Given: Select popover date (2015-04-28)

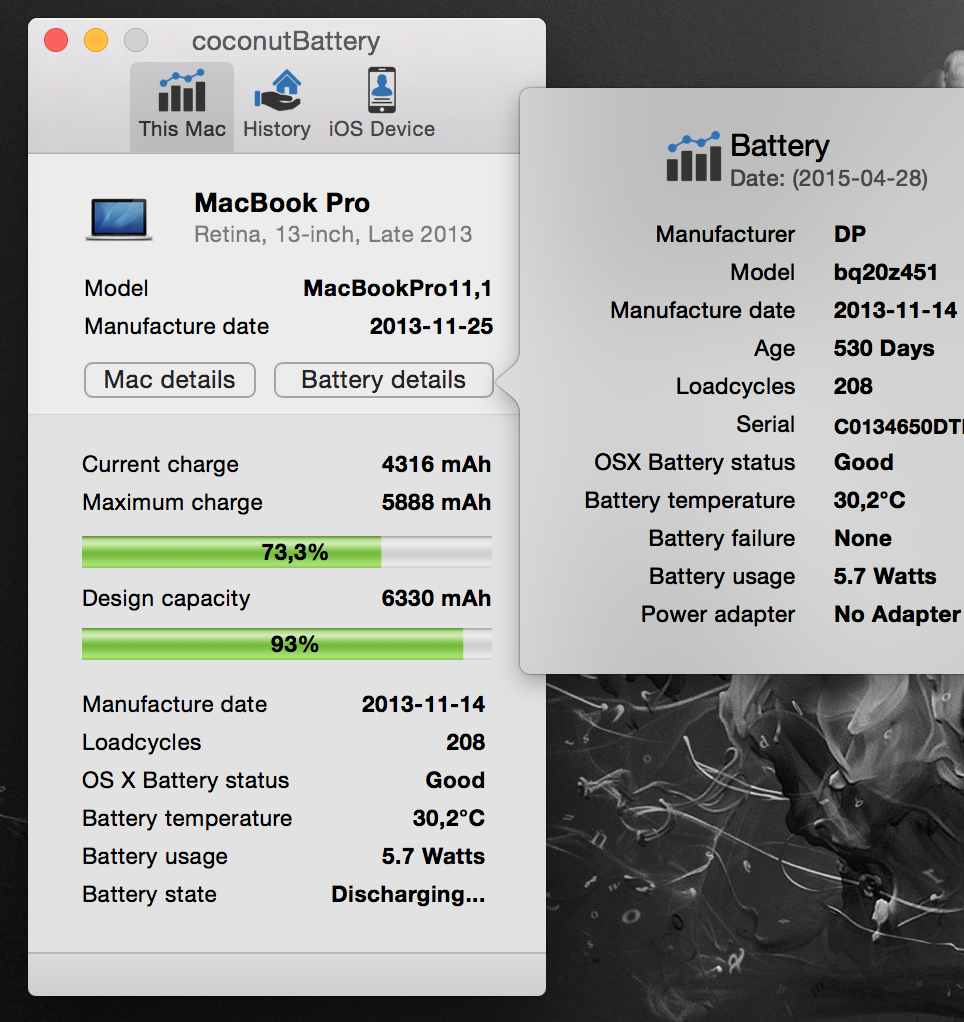Looking at the screenshot, I should pos(829,178).
